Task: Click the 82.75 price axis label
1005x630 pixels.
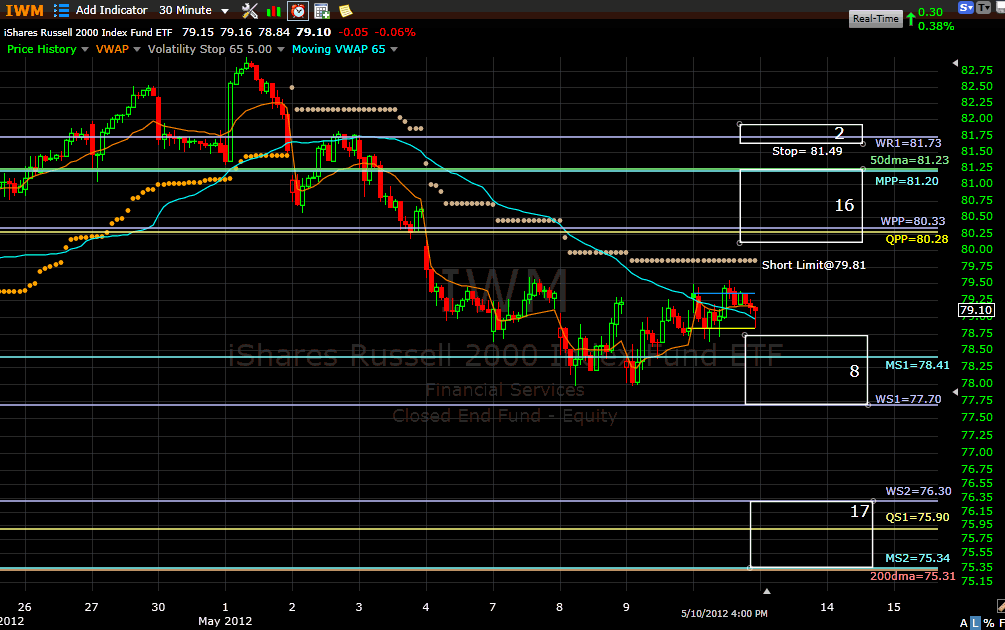Action: (977, 70)
